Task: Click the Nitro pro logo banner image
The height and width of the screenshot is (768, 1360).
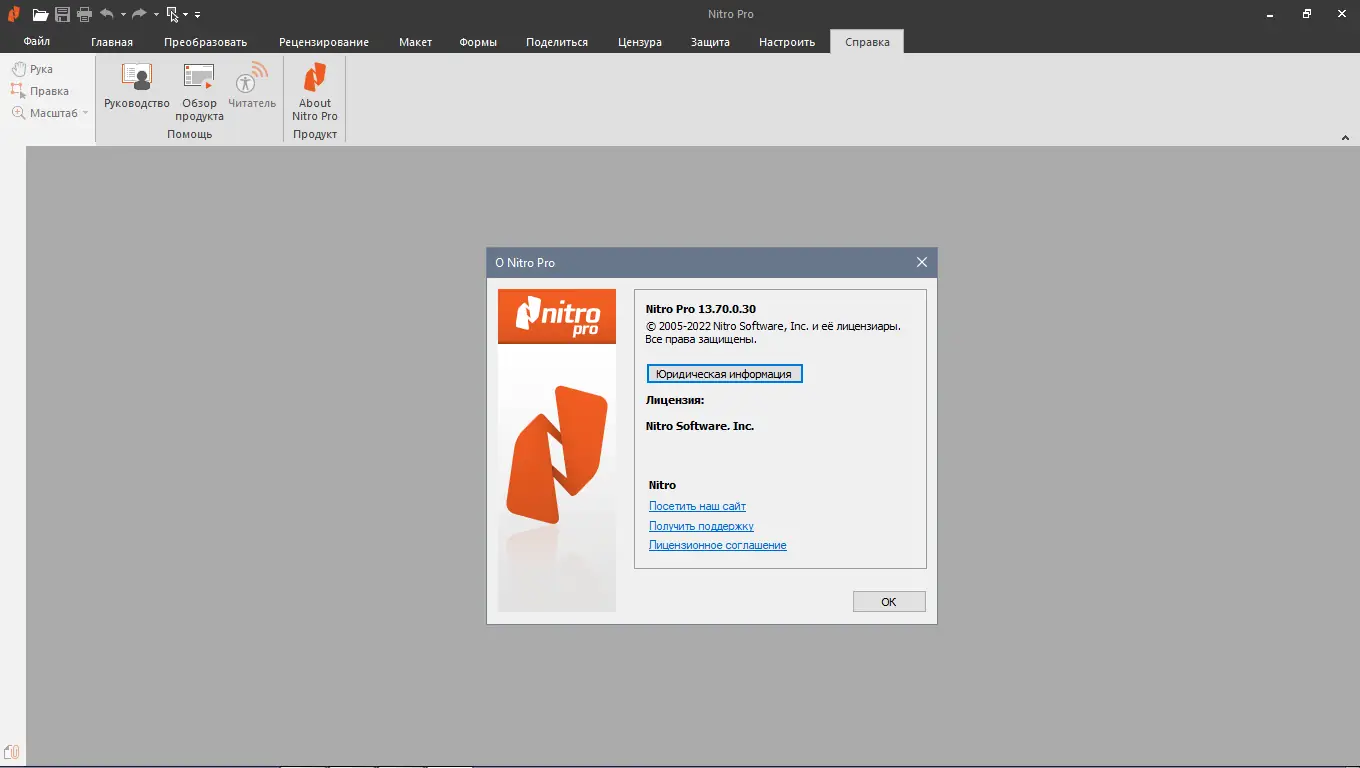Action: (557, 317)
